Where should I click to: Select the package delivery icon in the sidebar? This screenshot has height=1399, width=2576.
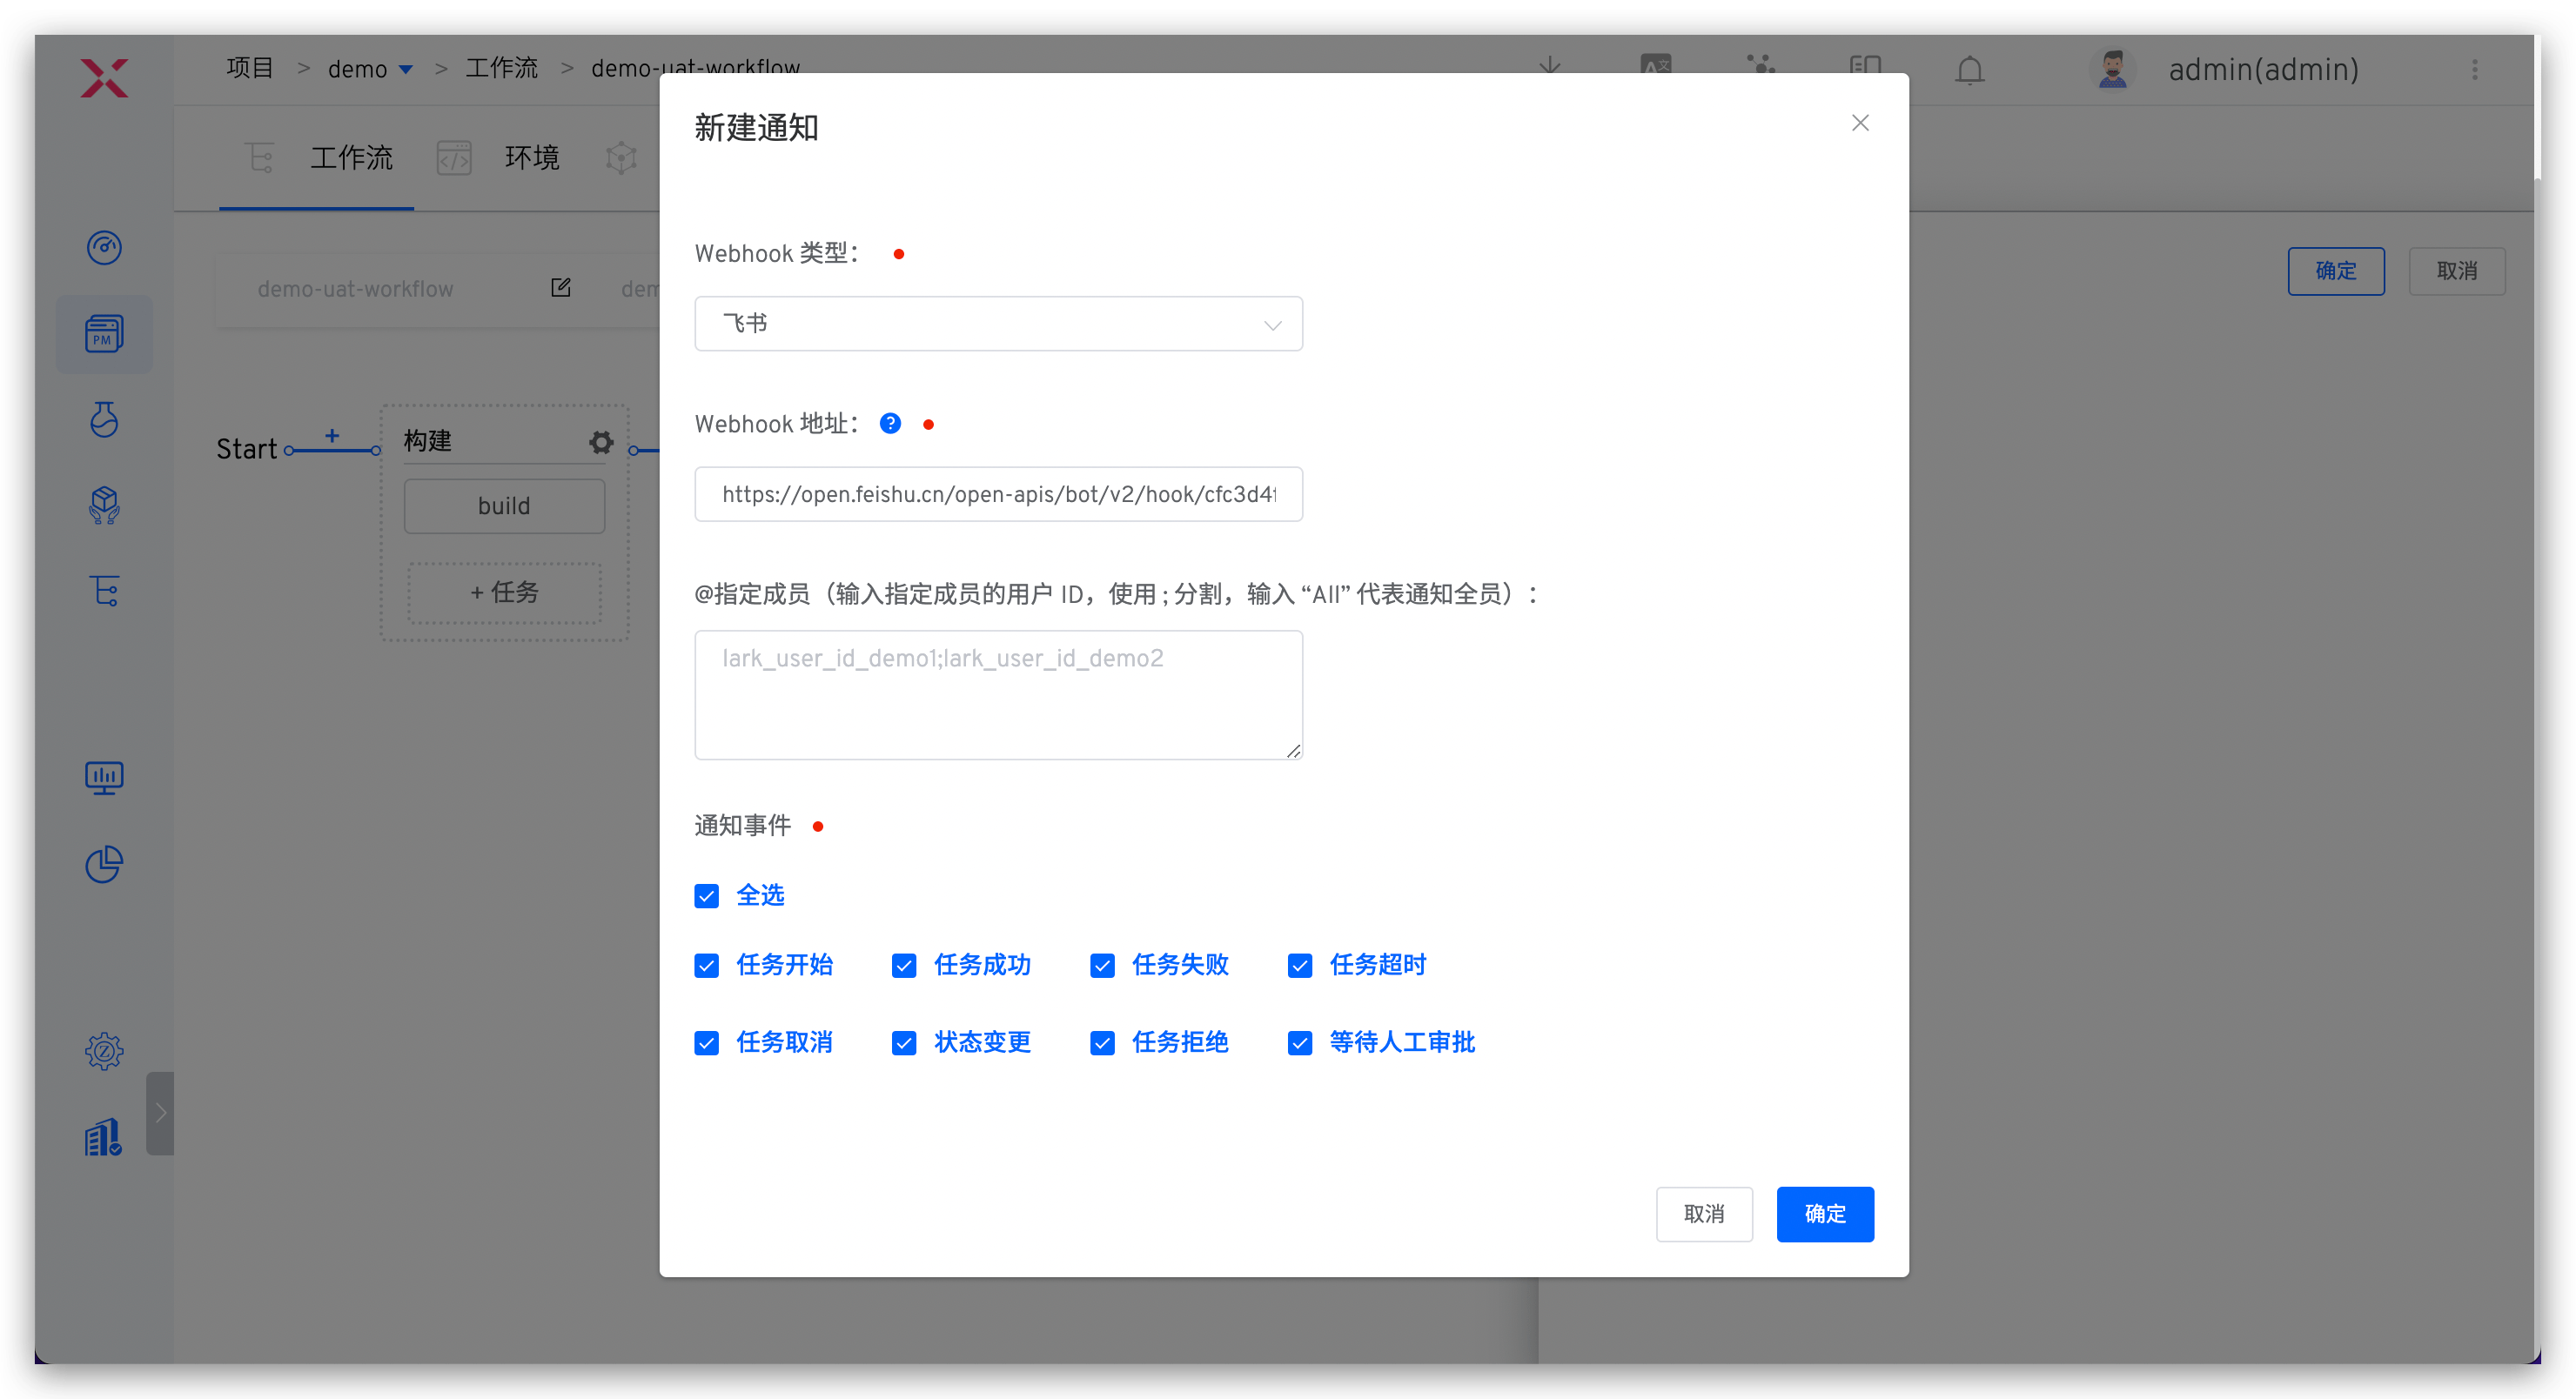click(104, 505)
